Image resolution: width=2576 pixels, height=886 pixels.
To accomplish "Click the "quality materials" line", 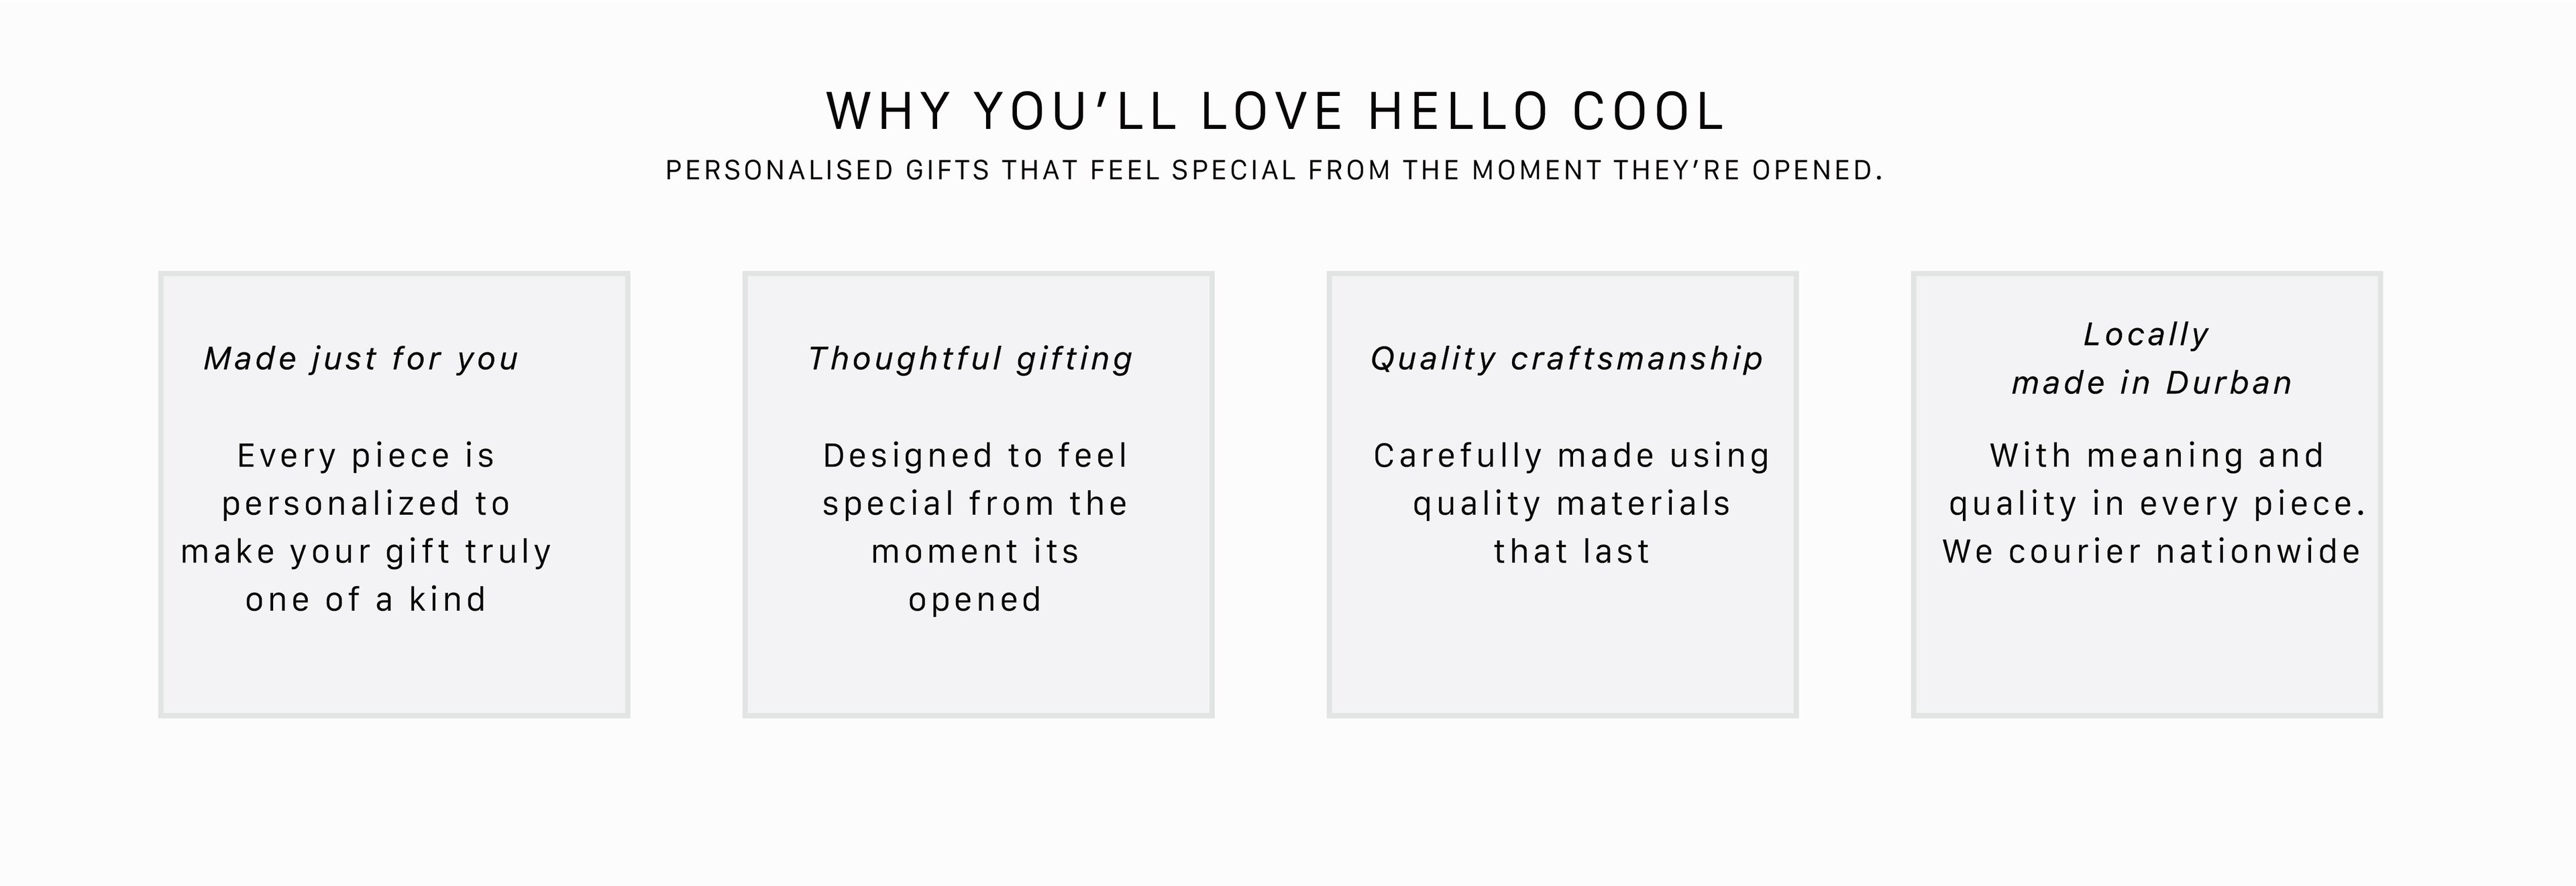I will 1571,504.
